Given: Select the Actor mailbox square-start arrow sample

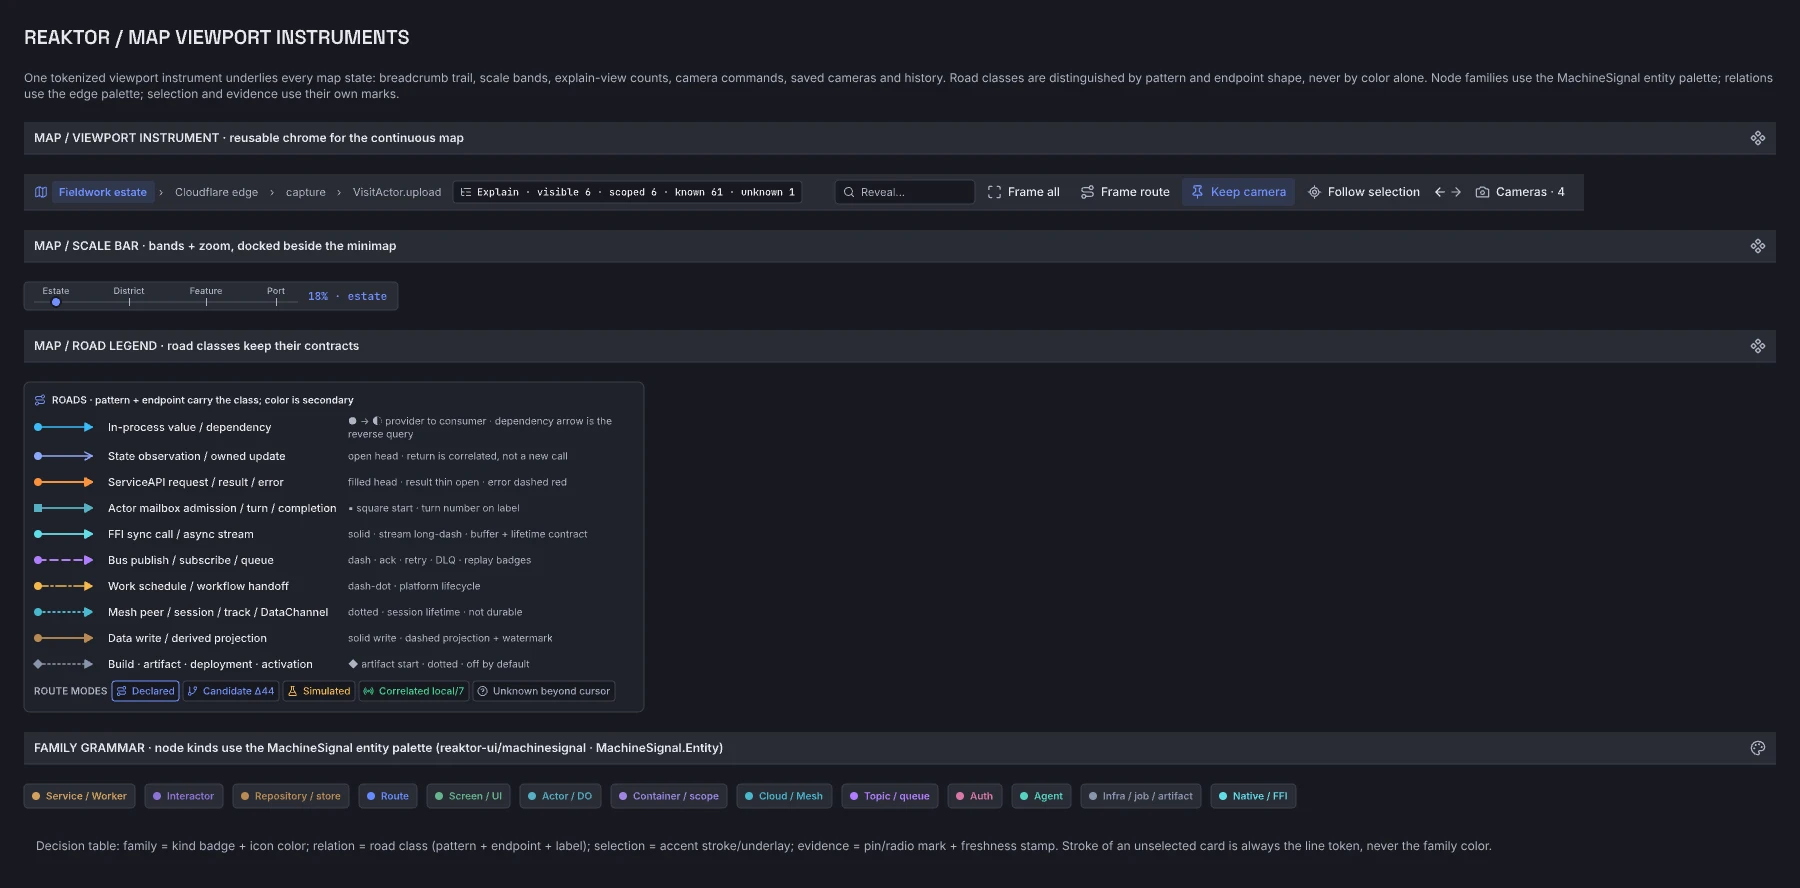Looking at the screenshot, I should pos(64,508).
